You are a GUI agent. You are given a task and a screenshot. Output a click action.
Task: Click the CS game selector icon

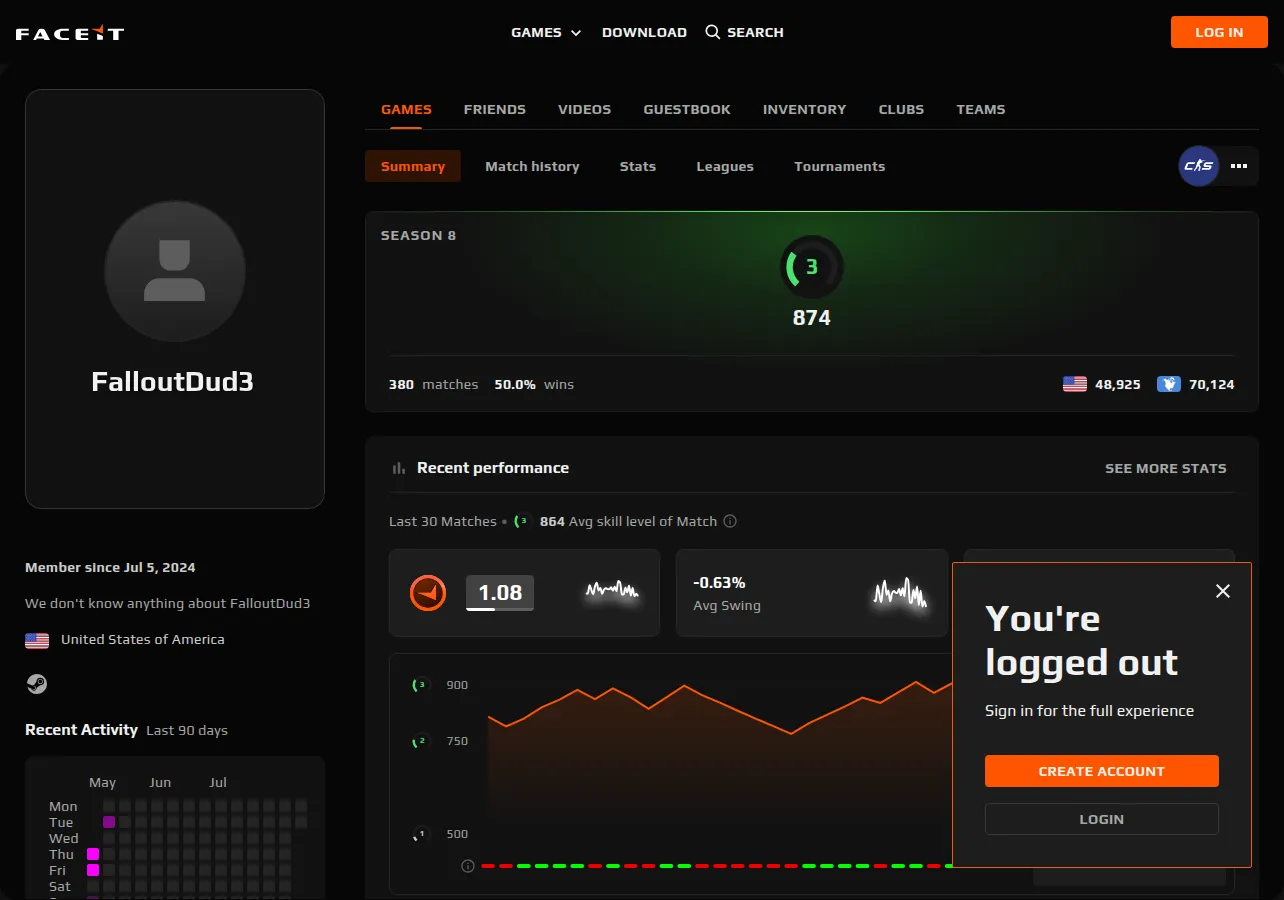[x=1199, y=166]
